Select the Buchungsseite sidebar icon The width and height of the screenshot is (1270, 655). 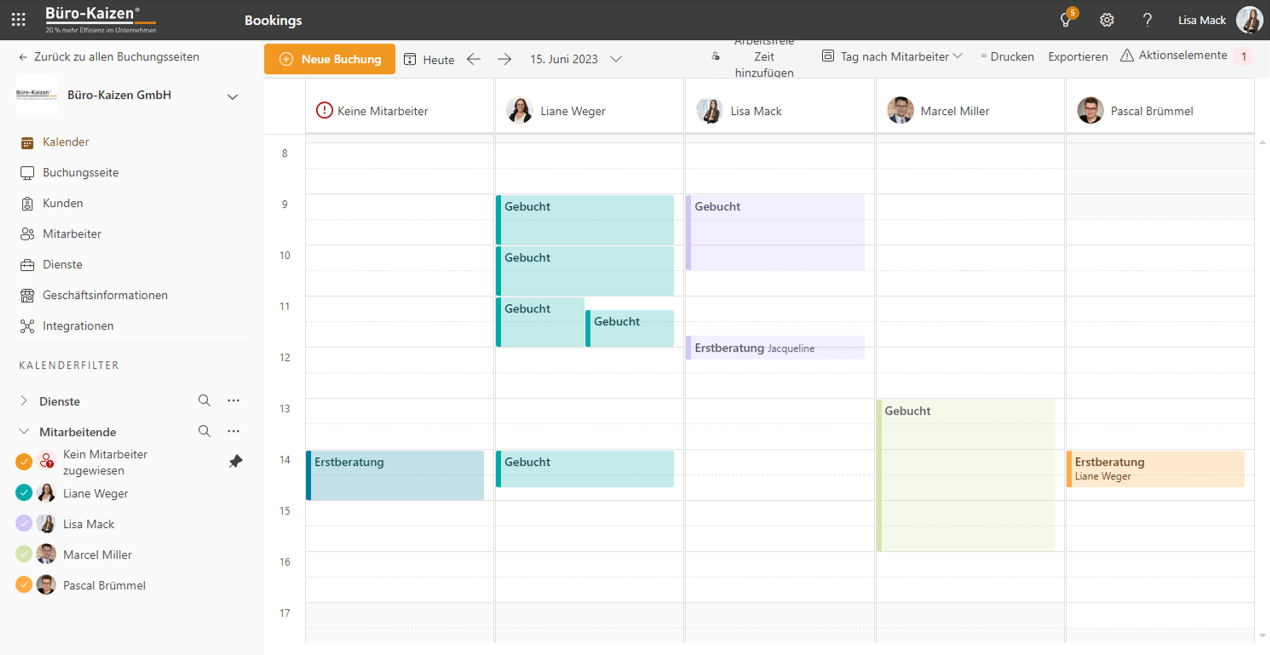[25, 172]
